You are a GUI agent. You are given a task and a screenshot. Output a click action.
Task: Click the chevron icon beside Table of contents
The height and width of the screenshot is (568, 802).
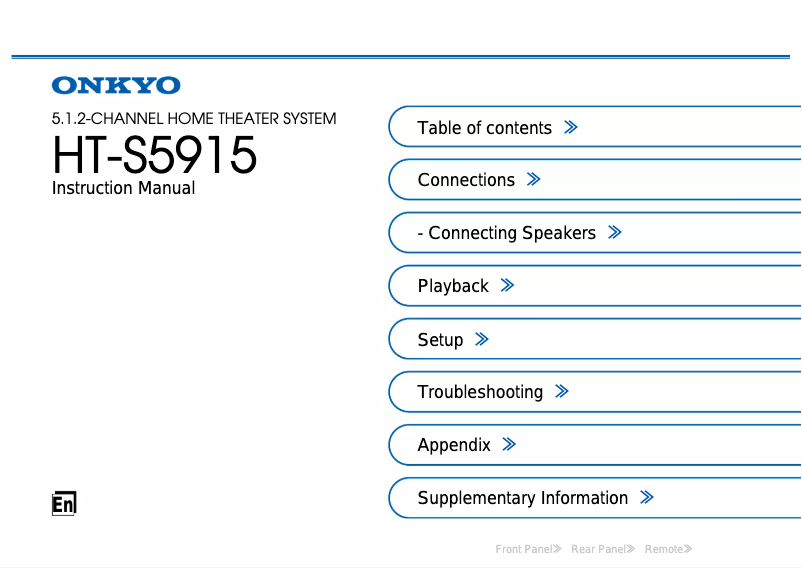coord(571,128)
